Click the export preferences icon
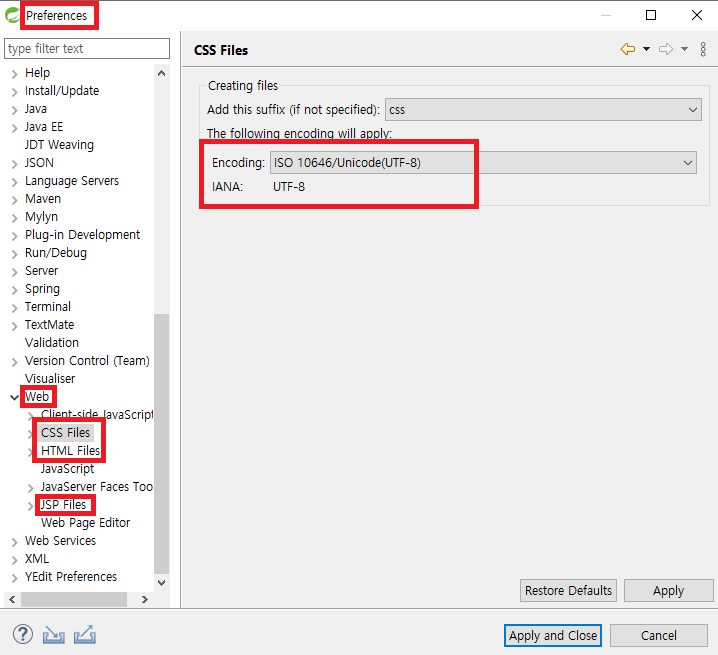 (x=85, y=634)
